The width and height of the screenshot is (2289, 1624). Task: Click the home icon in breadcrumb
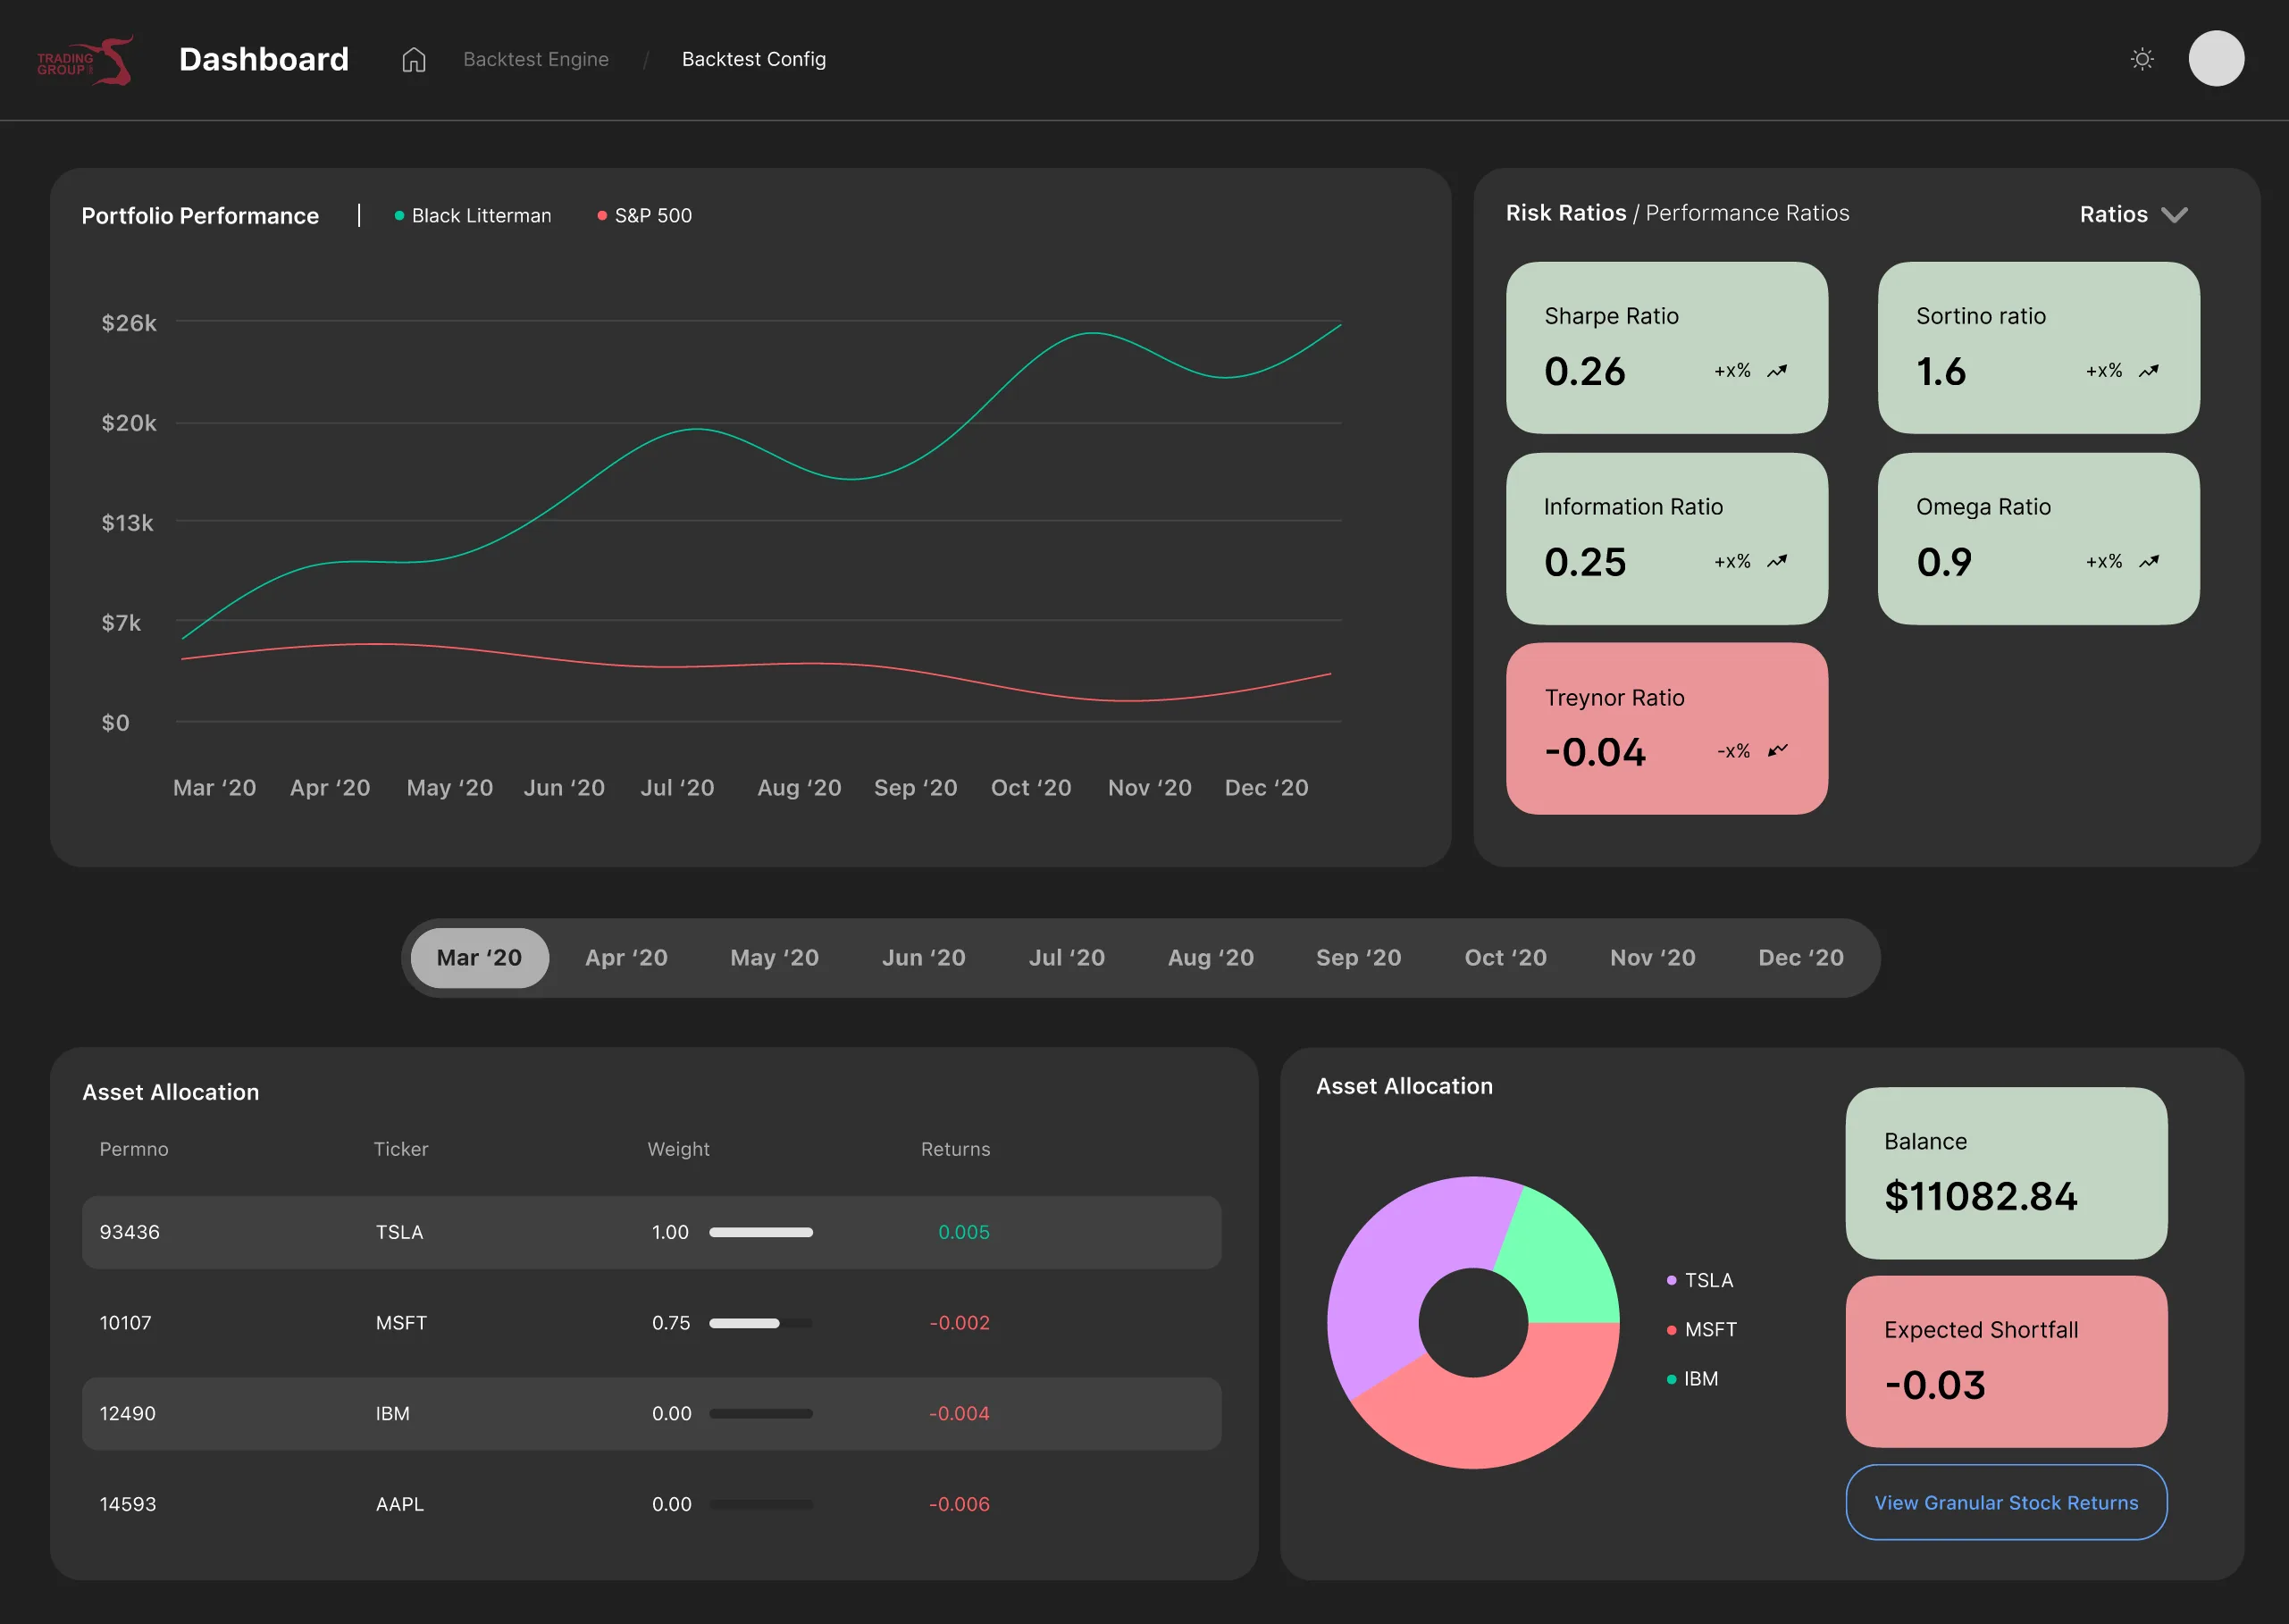tap(414, 60)
